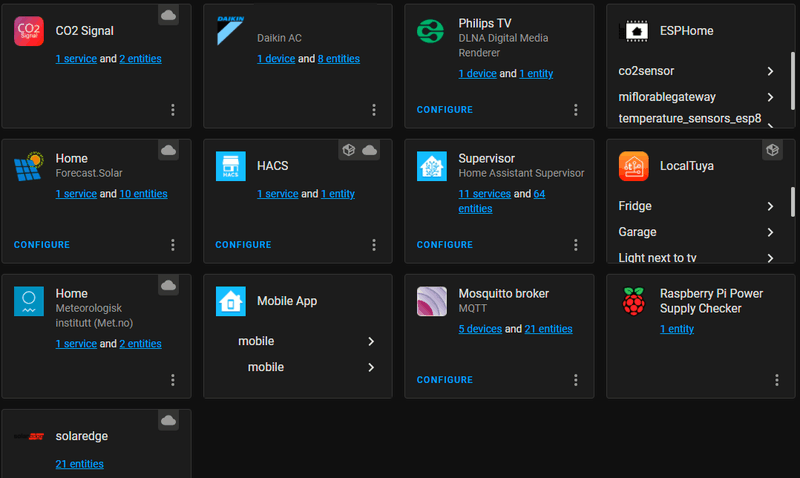Screen dimensions: 800x478
Task: Click CONFIGURE on Philips TV card
Action: pos(445,110)
